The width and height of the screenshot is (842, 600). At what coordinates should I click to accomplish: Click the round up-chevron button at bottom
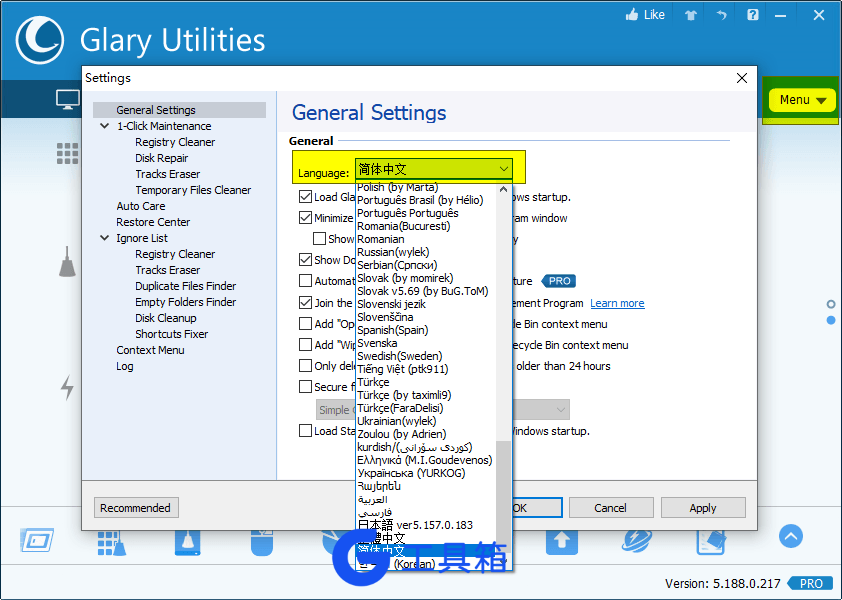coord(790,536)
